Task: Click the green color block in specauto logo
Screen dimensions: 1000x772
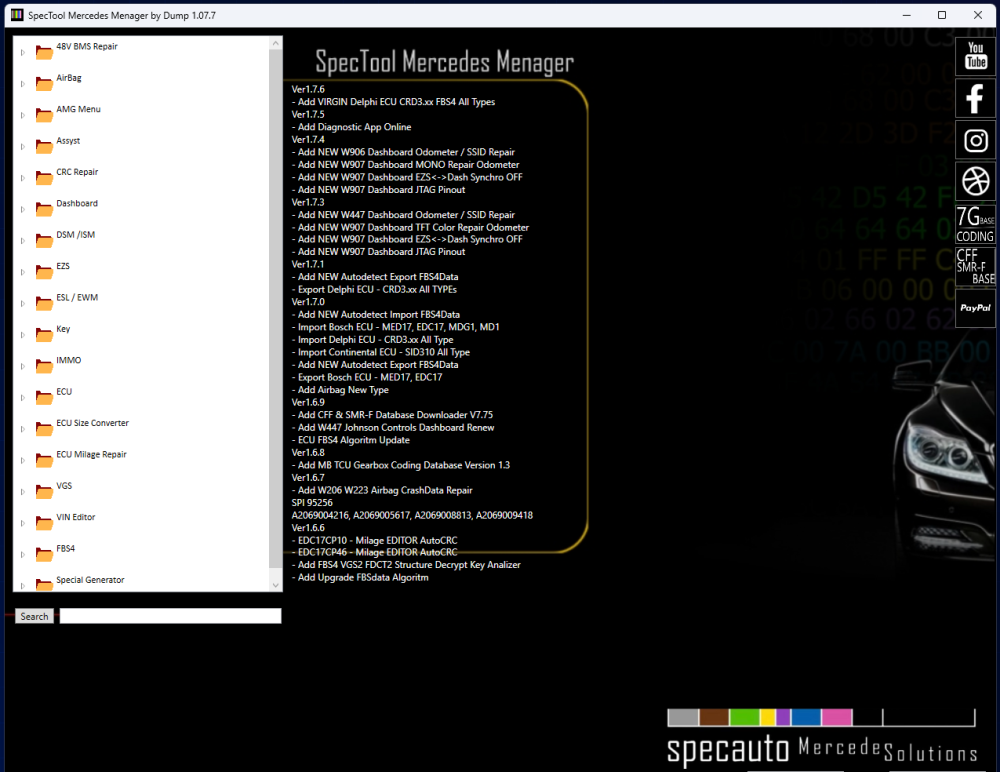Action: [744, 718]
